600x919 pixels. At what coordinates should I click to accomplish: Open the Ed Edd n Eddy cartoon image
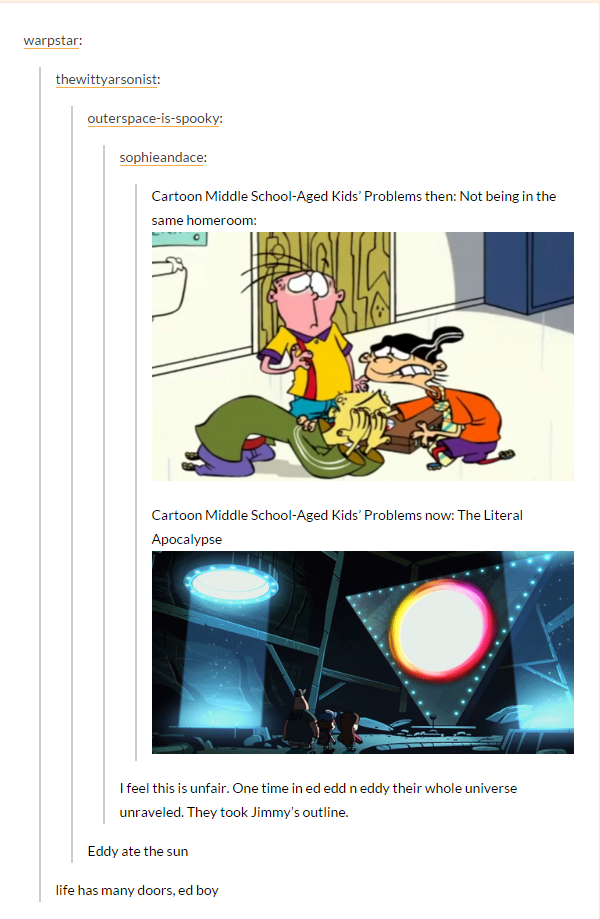pyautogui.click(x=363, y=356)
